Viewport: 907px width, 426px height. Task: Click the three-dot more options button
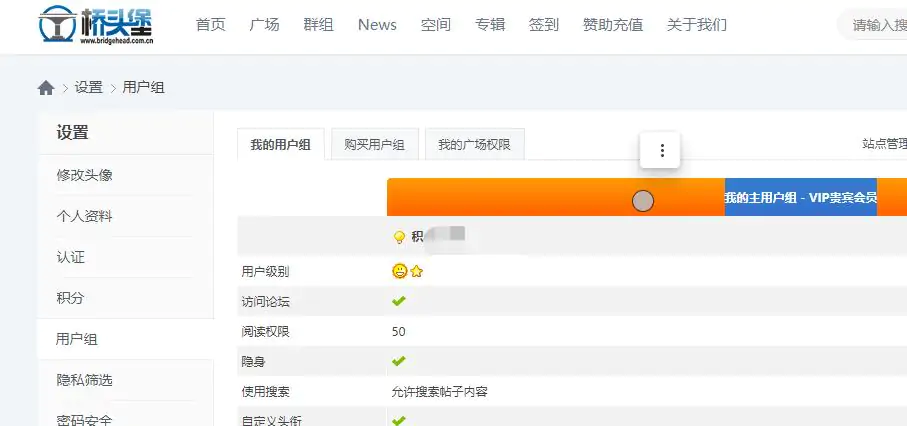662,150
